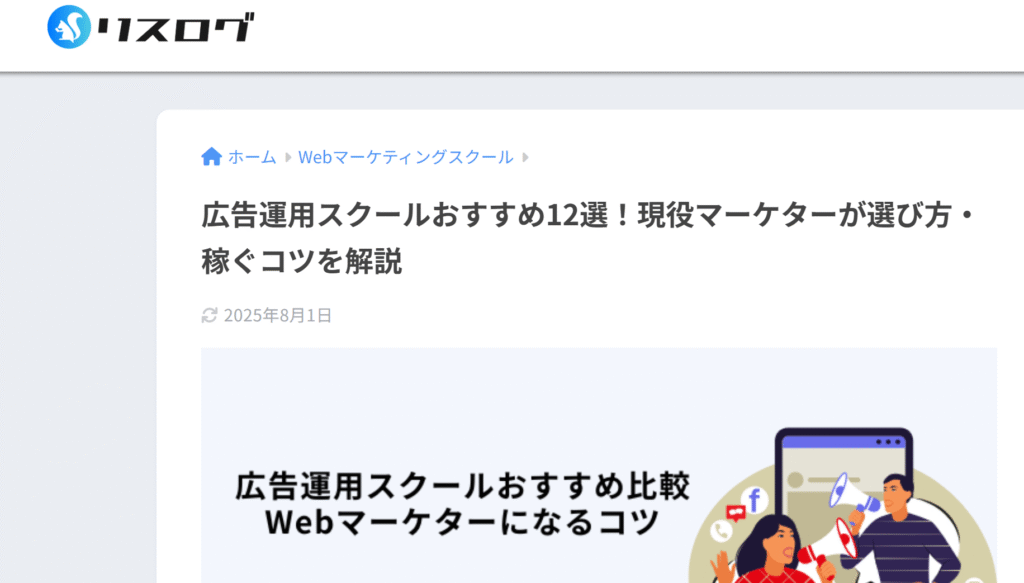Image resolution: width=1024 pixels, height=583 pixels.
Task: Select the article title 広告運用スクールおすすめ12選
Action: (x=588, y=238)
